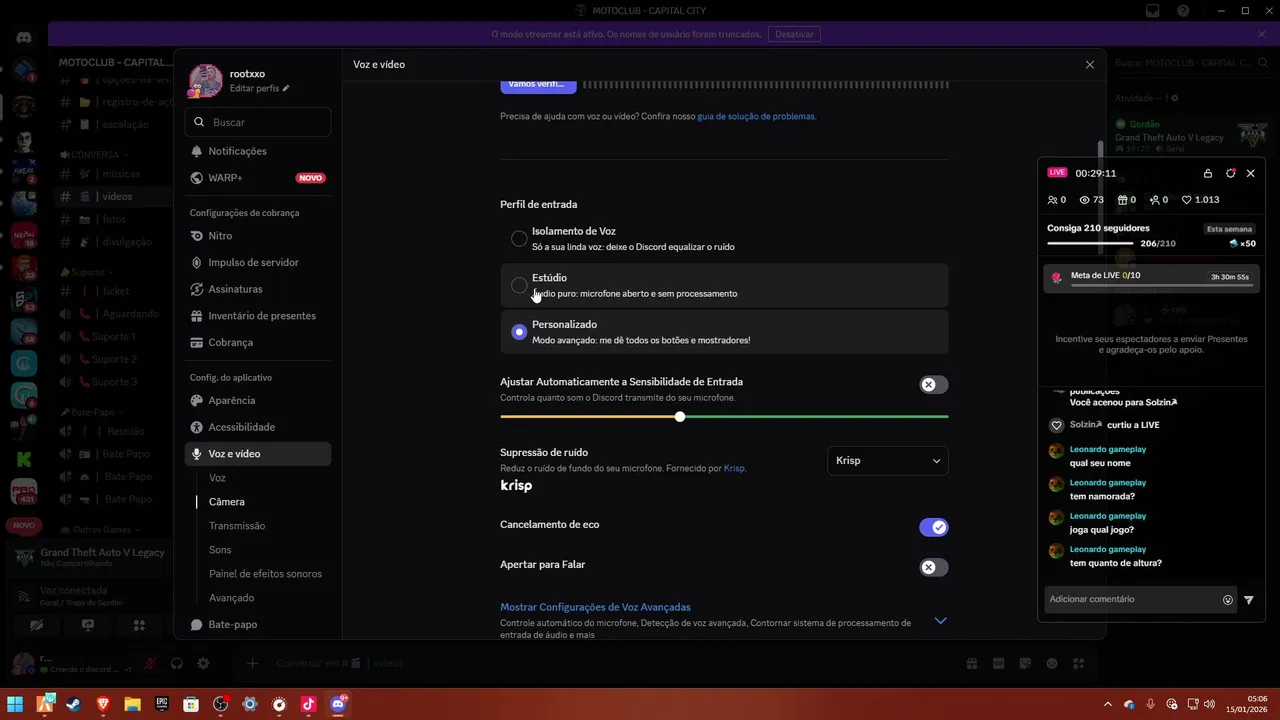Dismiss the streamer mode banner
This screenshot has width=1280, height=720.
click(1262, 34)
